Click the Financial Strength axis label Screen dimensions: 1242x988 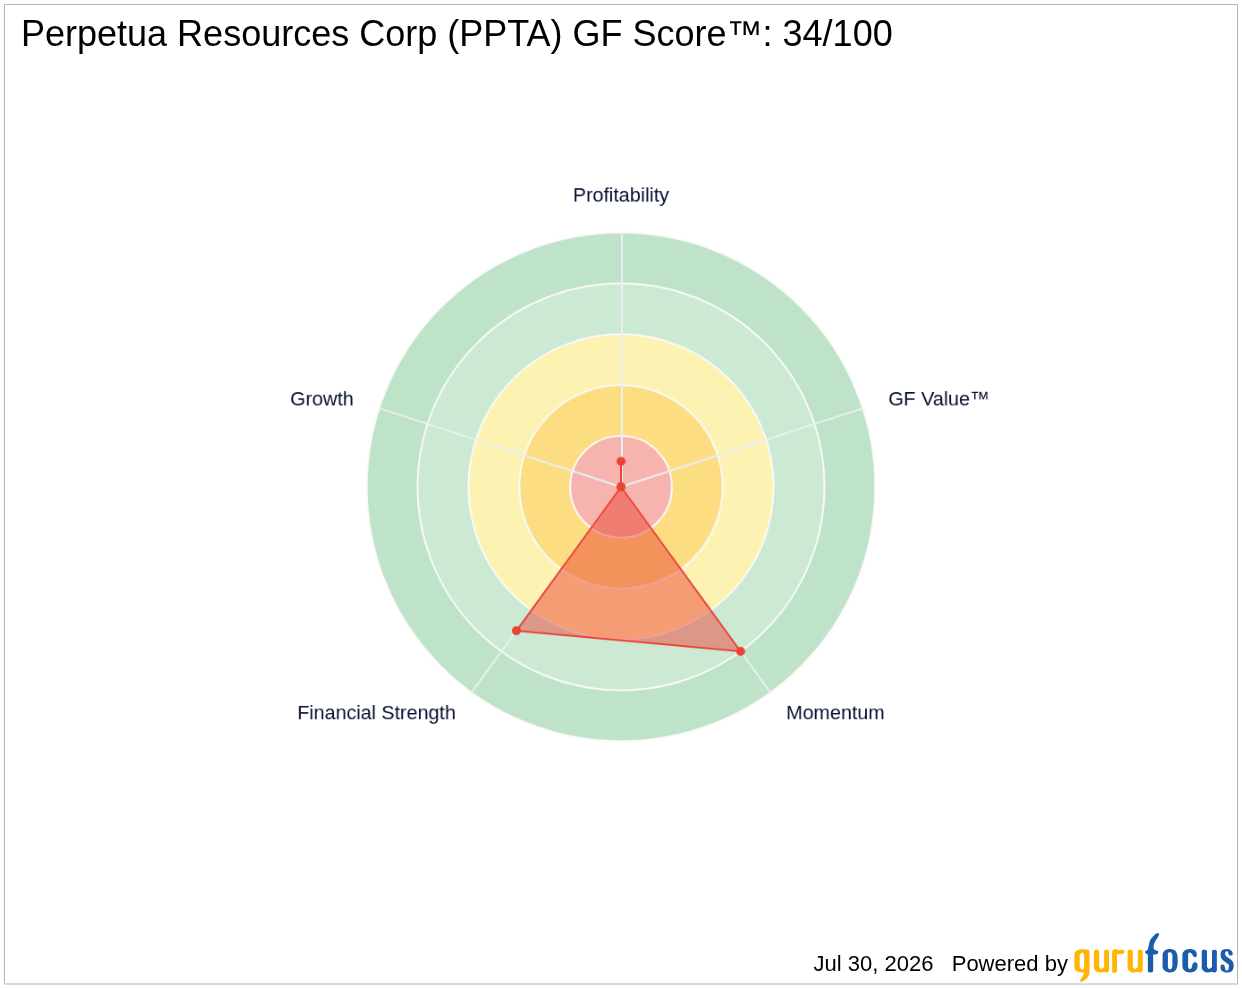click(x=376, y=713)
